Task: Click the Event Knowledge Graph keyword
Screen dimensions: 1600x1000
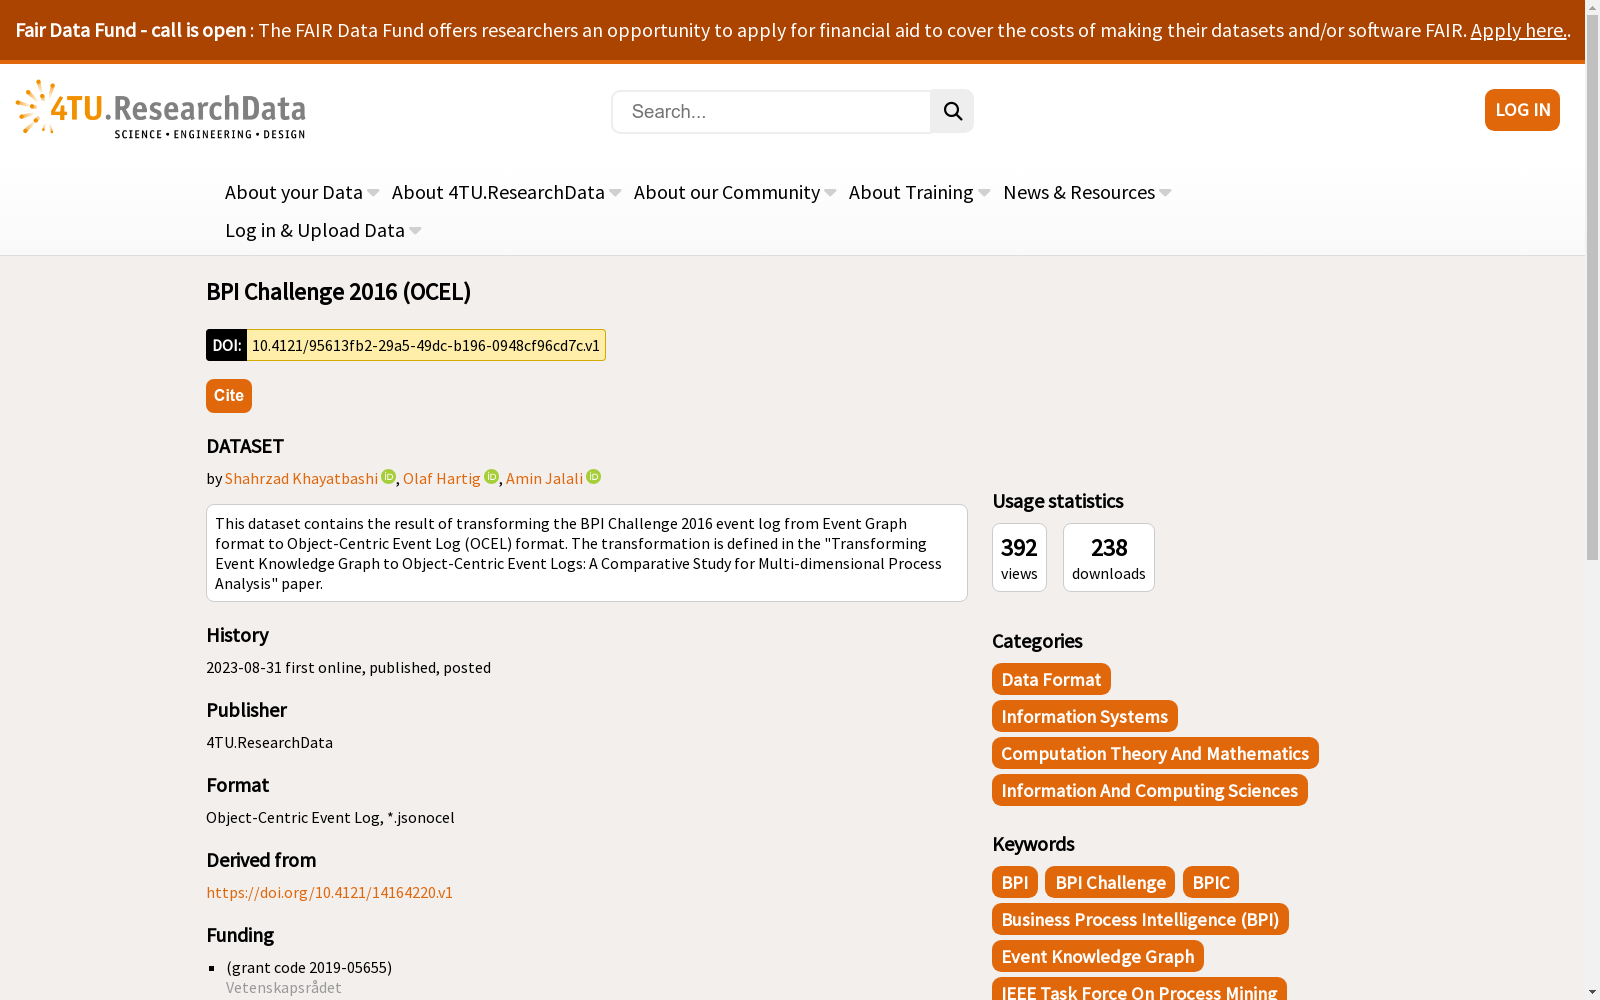Action: (x=1098, y=956)
